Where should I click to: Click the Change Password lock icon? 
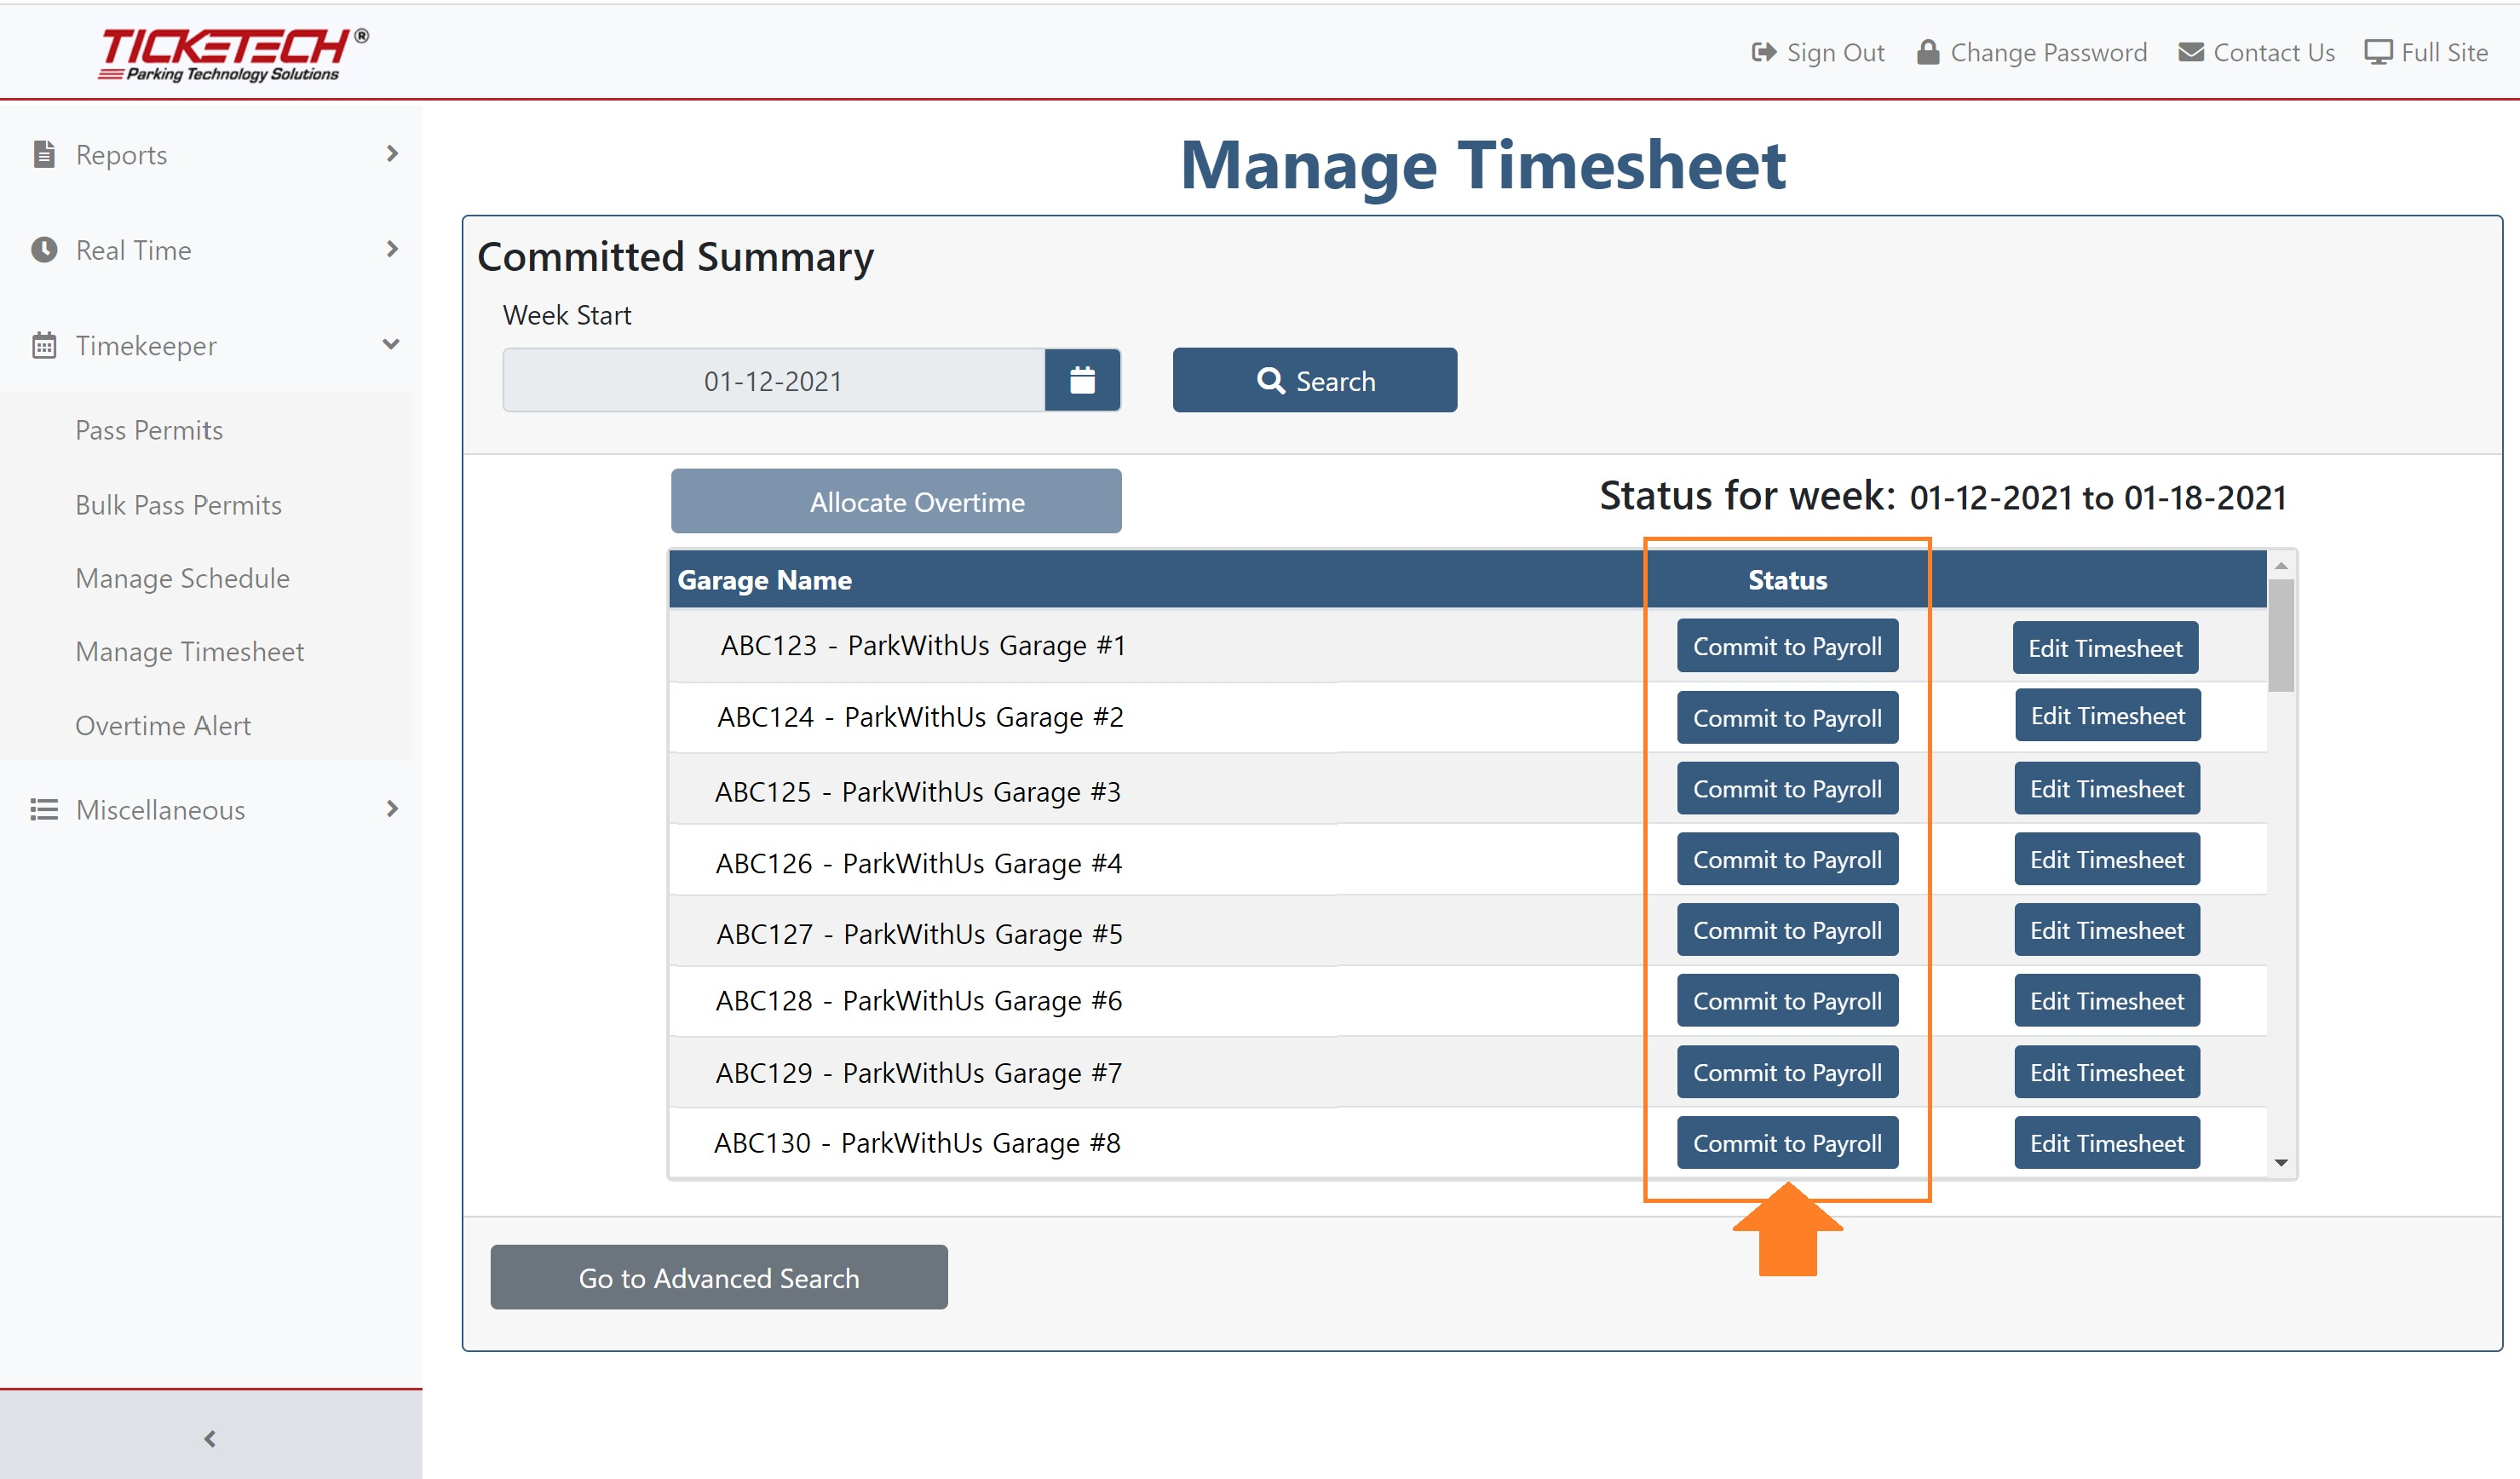(1927, 52)
